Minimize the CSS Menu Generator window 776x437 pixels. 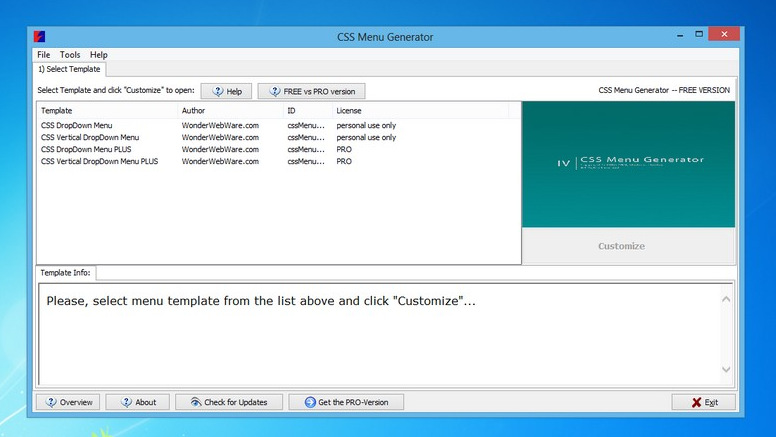point(680,35)
